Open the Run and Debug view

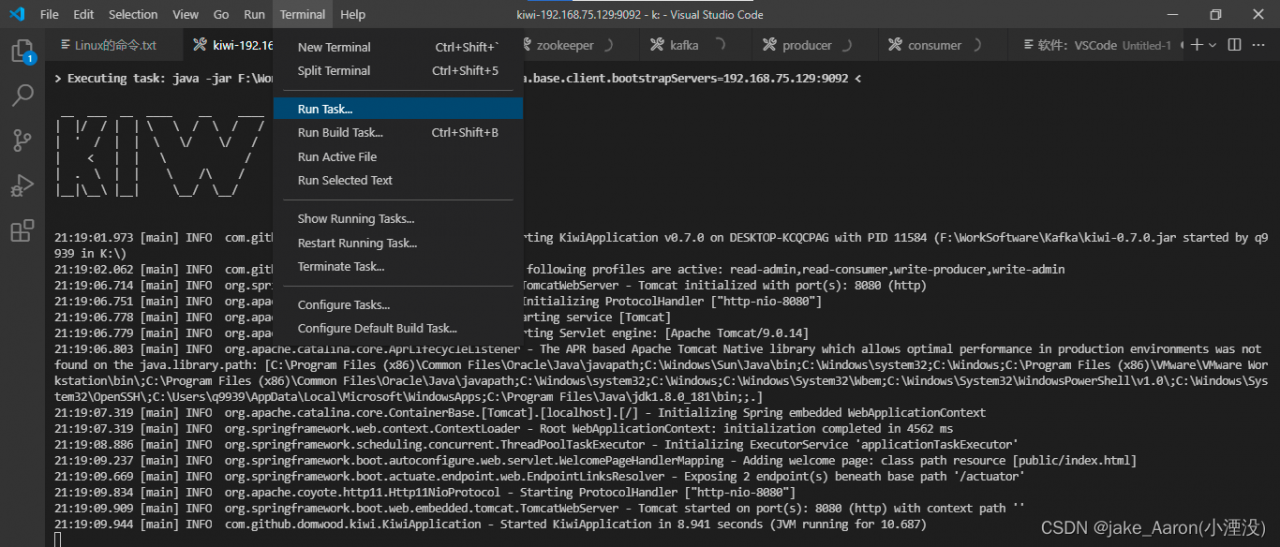(22, 186)
